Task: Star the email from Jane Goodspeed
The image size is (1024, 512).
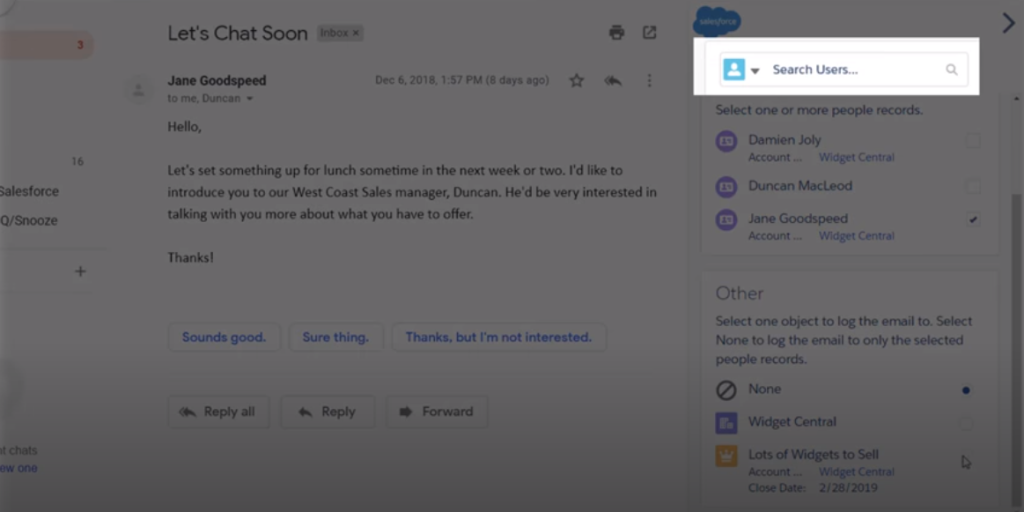Action: (576, 81)
